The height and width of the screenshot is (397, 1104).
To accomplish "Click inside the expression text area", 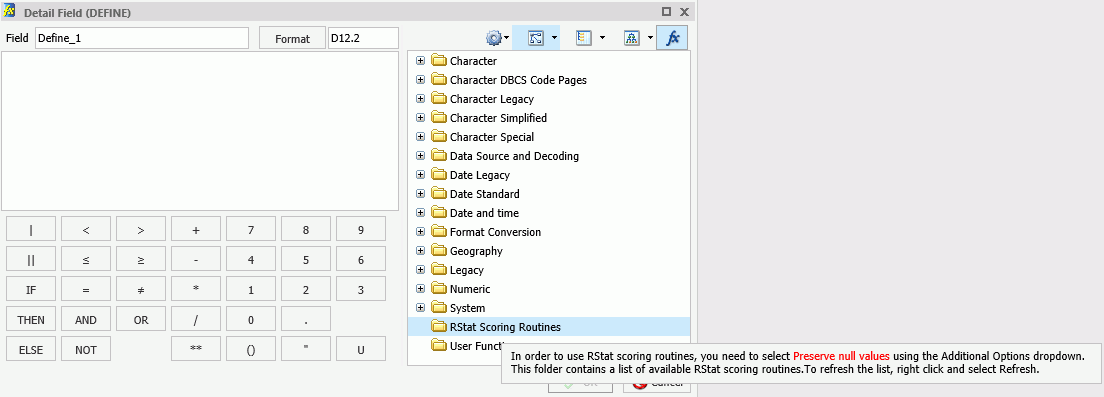I will tap(200, 131).
